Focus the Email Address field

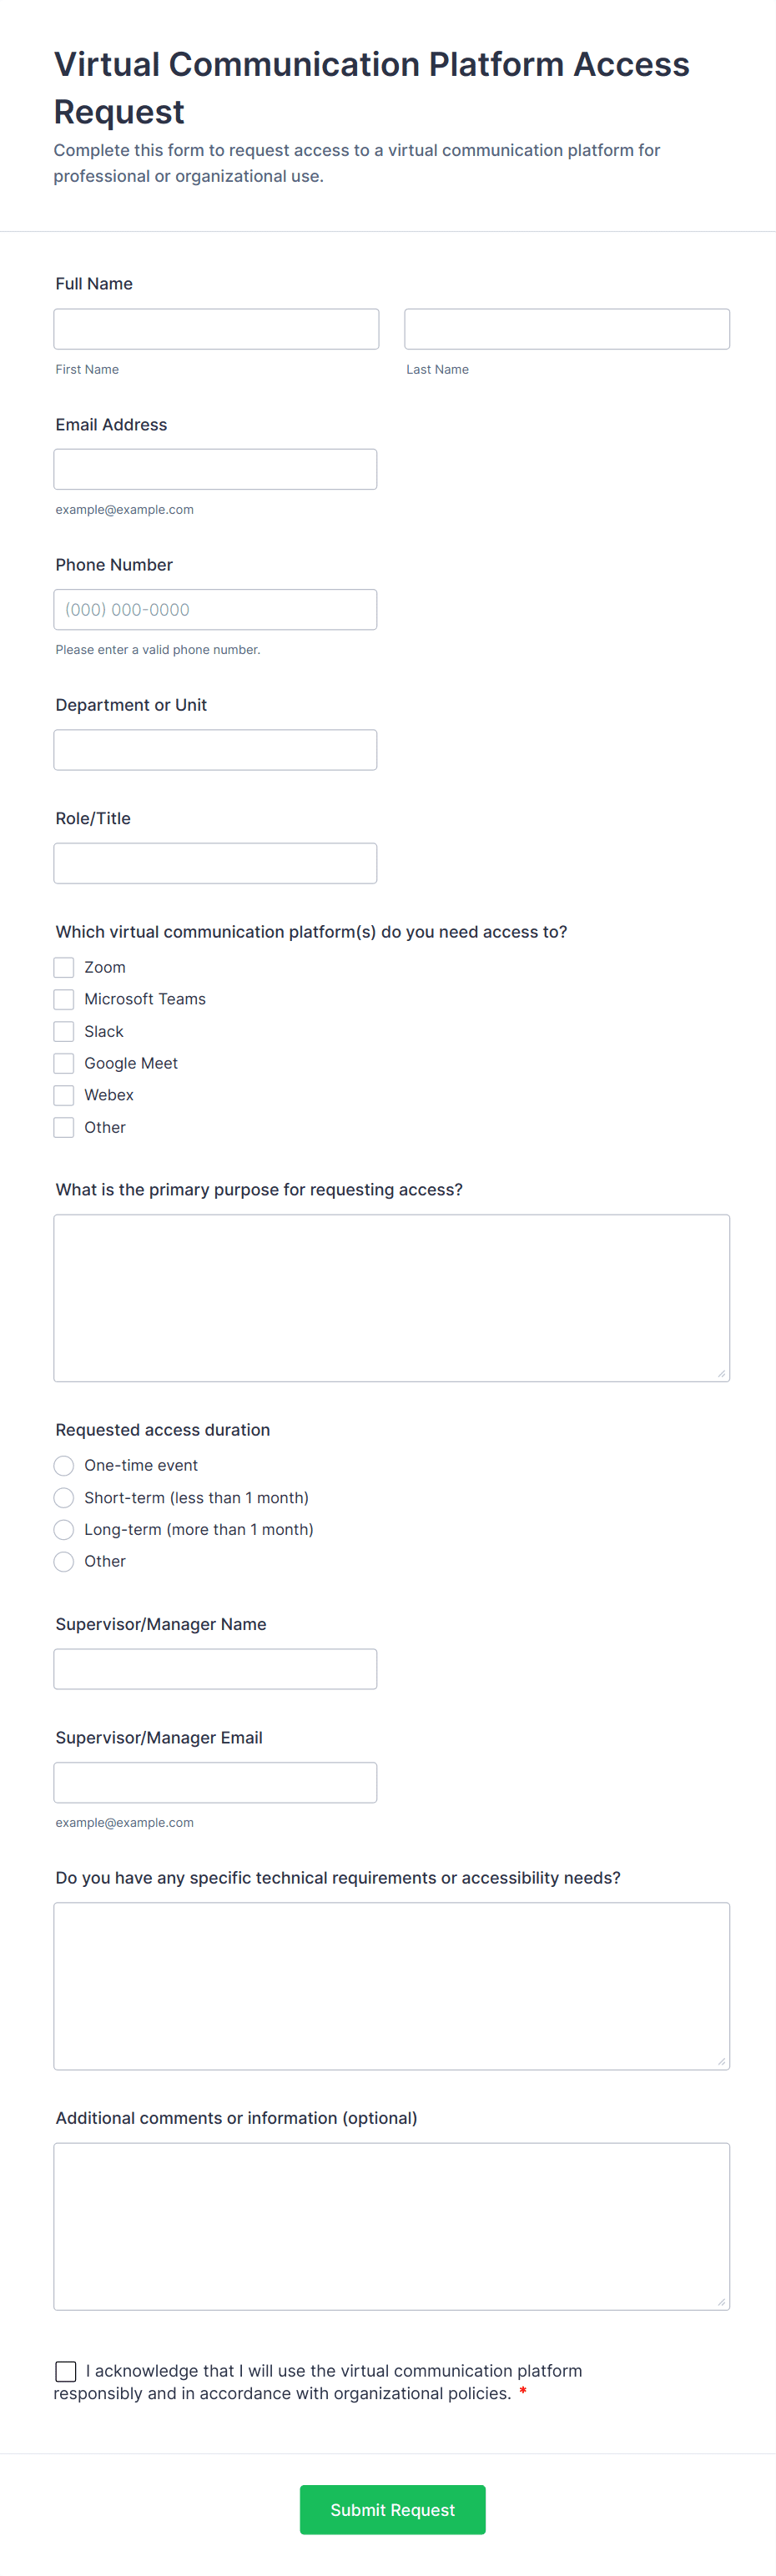point(215,469)
